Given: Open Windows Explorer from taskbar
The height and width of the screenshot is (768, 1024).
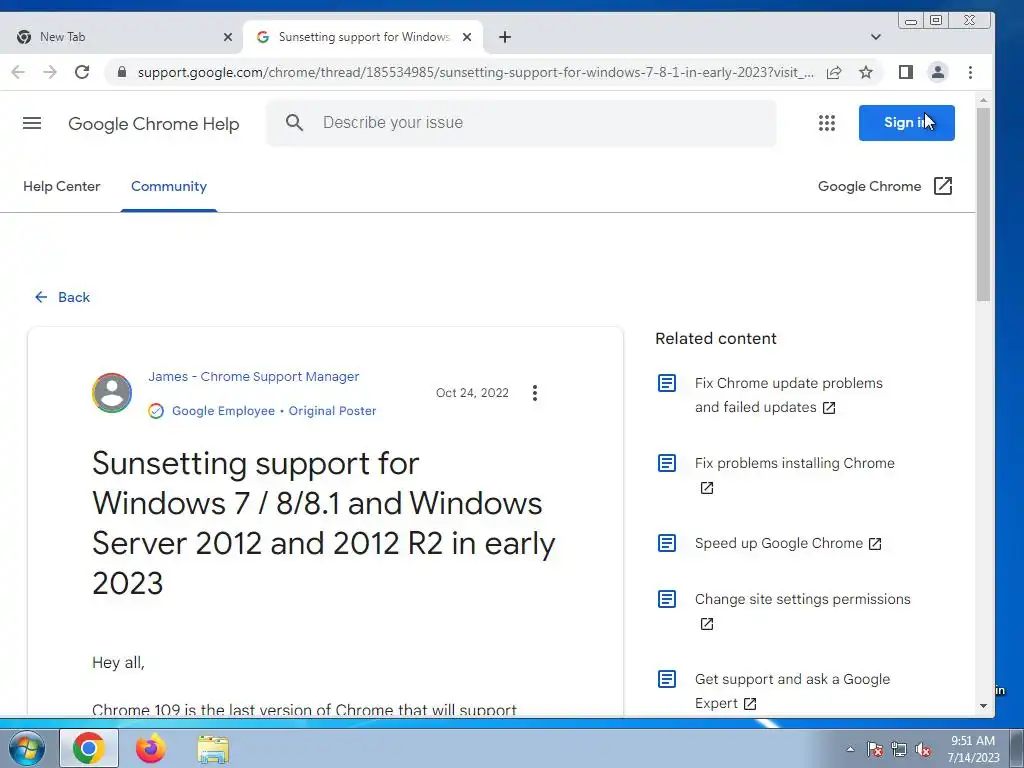Looking at the screenshot, I should tap(213, 749).
